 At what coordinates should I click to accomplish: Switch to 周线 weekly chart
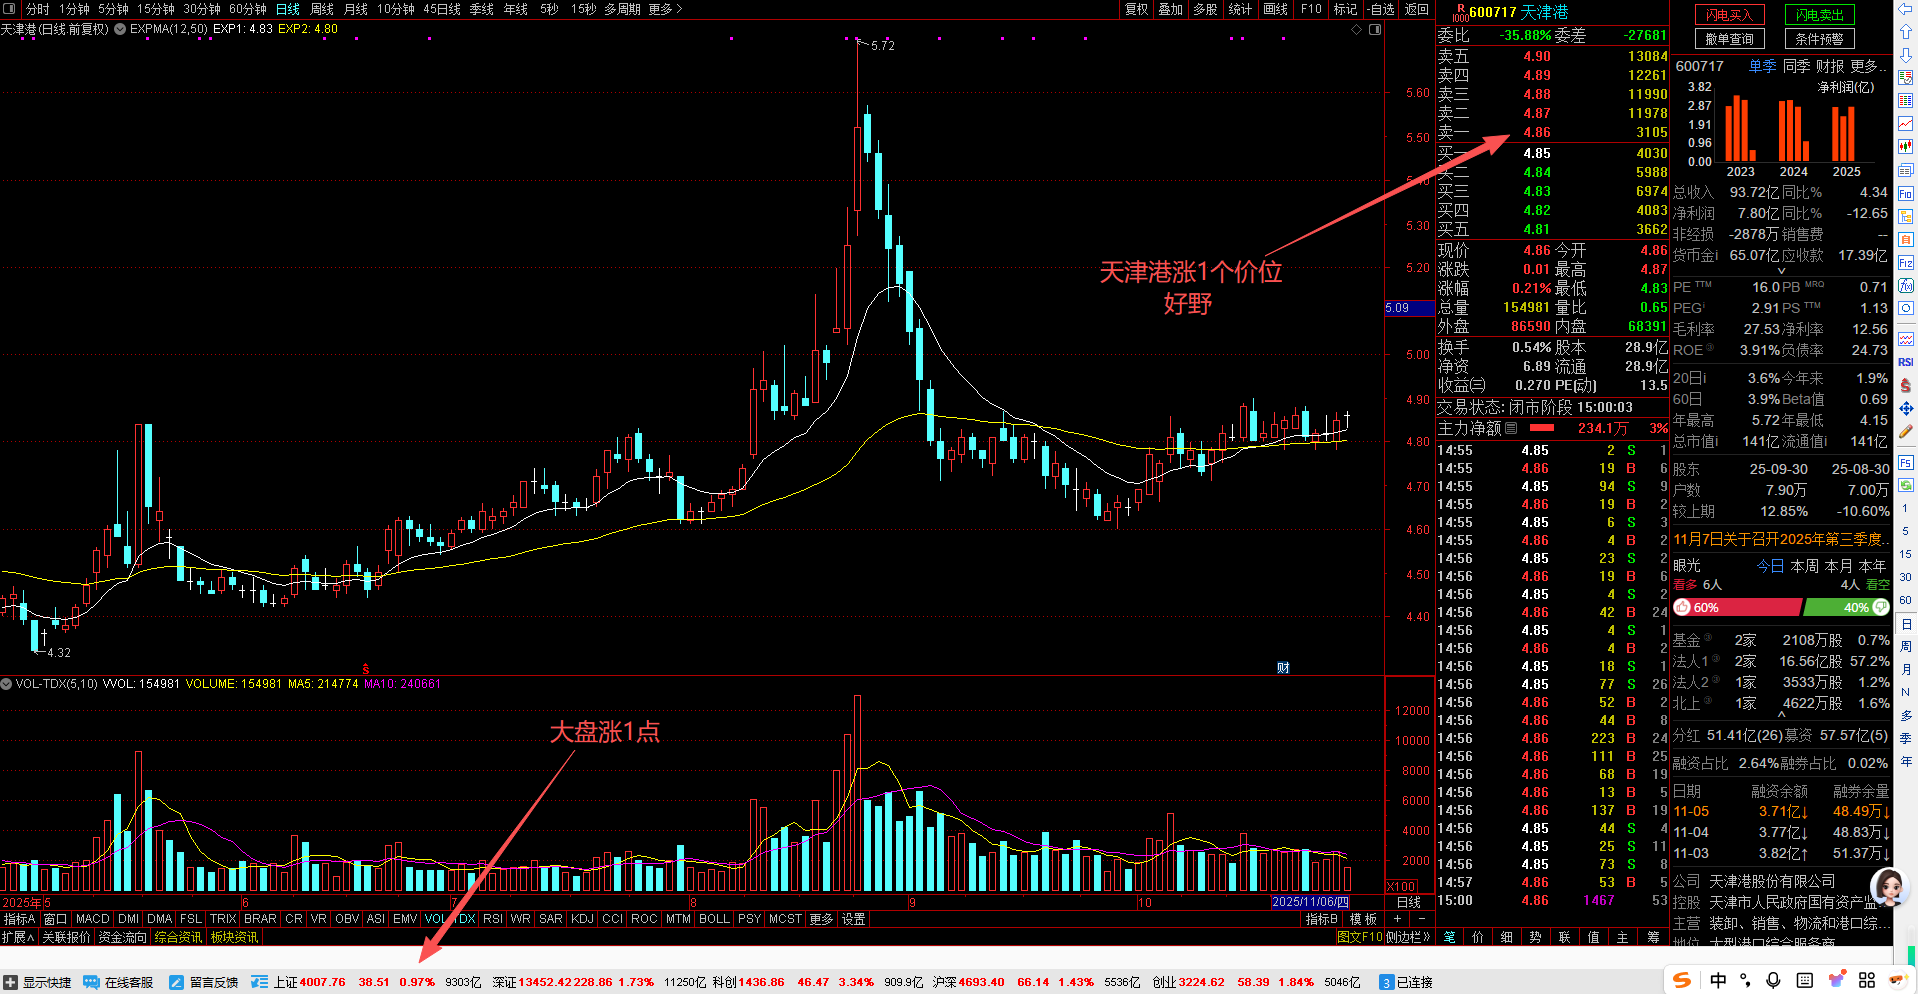[x=322, y=9]
